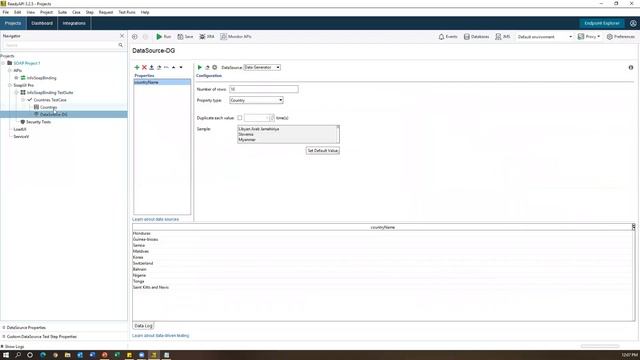The width and height of the screenshot is (640, 360).
Task: Click the Run button in the main toolbar
Action: tap(164, 37)
